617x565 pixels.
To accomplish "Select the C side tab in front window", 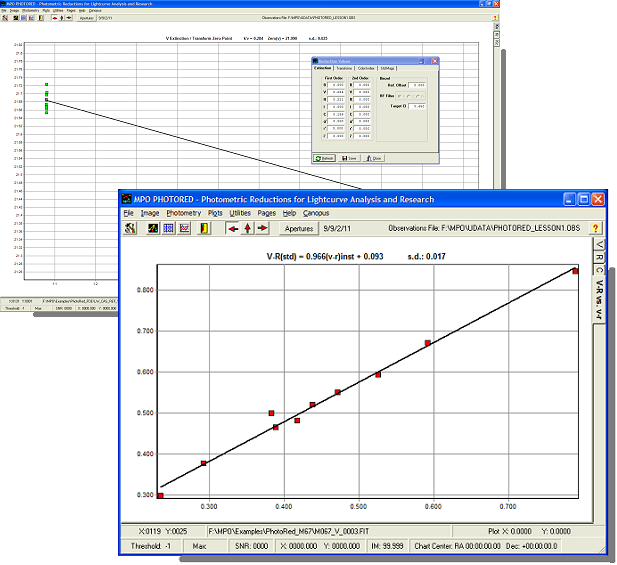I will pos(599,270).
